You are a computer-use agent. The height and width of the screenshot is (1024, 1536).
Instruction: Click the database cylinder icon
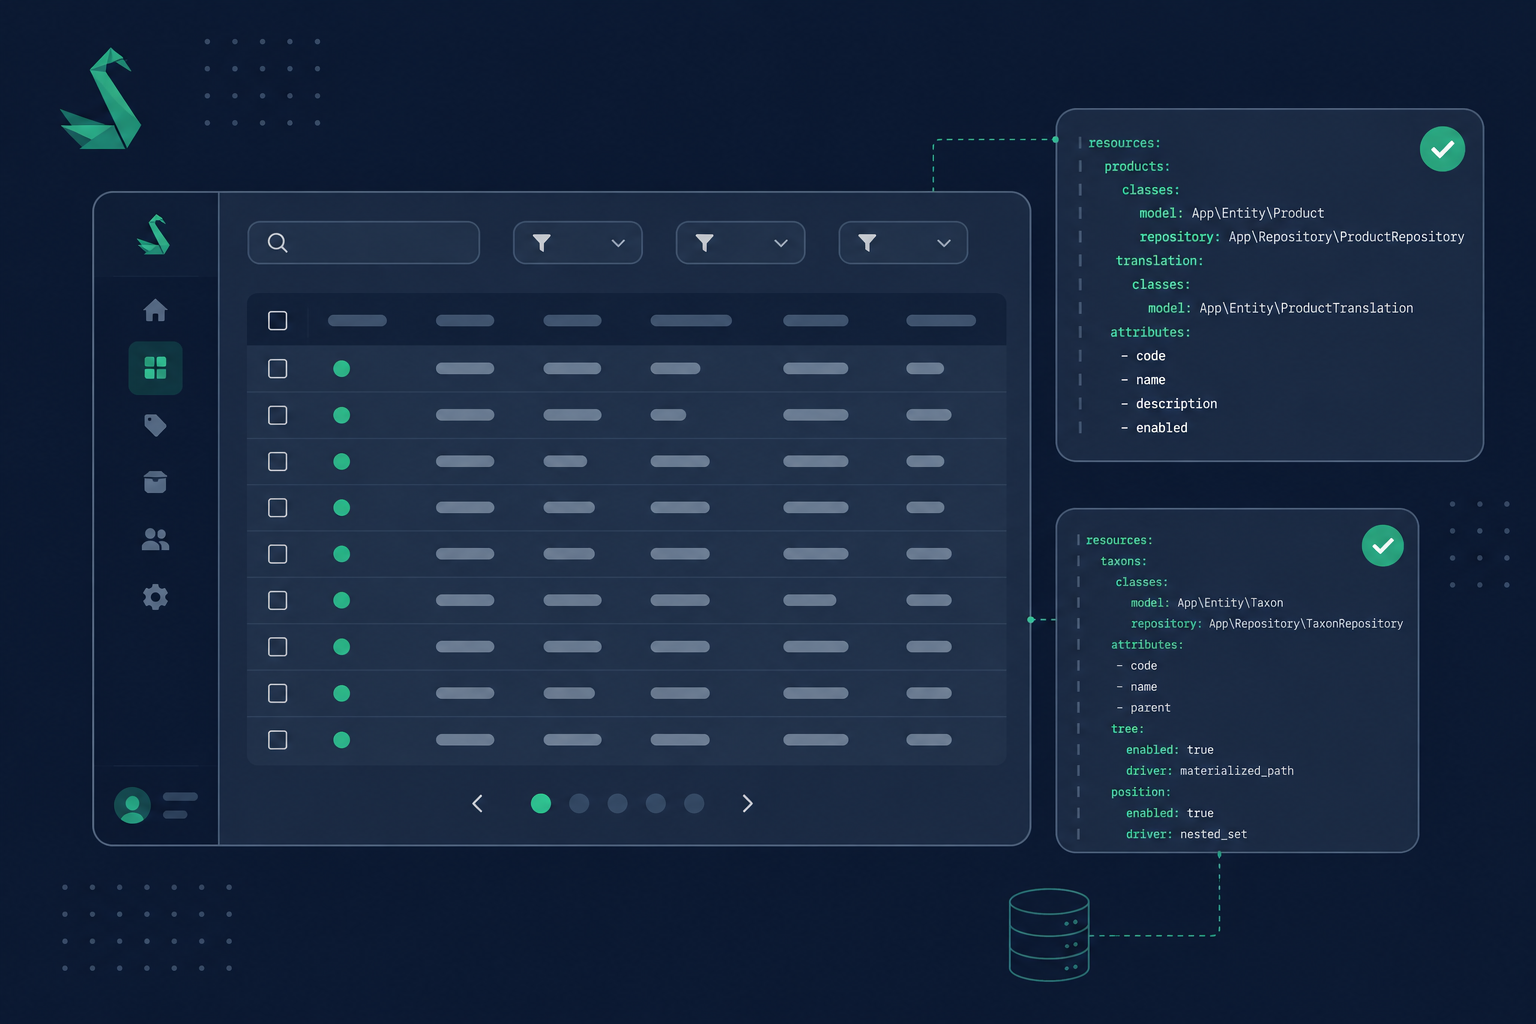coord(1049,934)
